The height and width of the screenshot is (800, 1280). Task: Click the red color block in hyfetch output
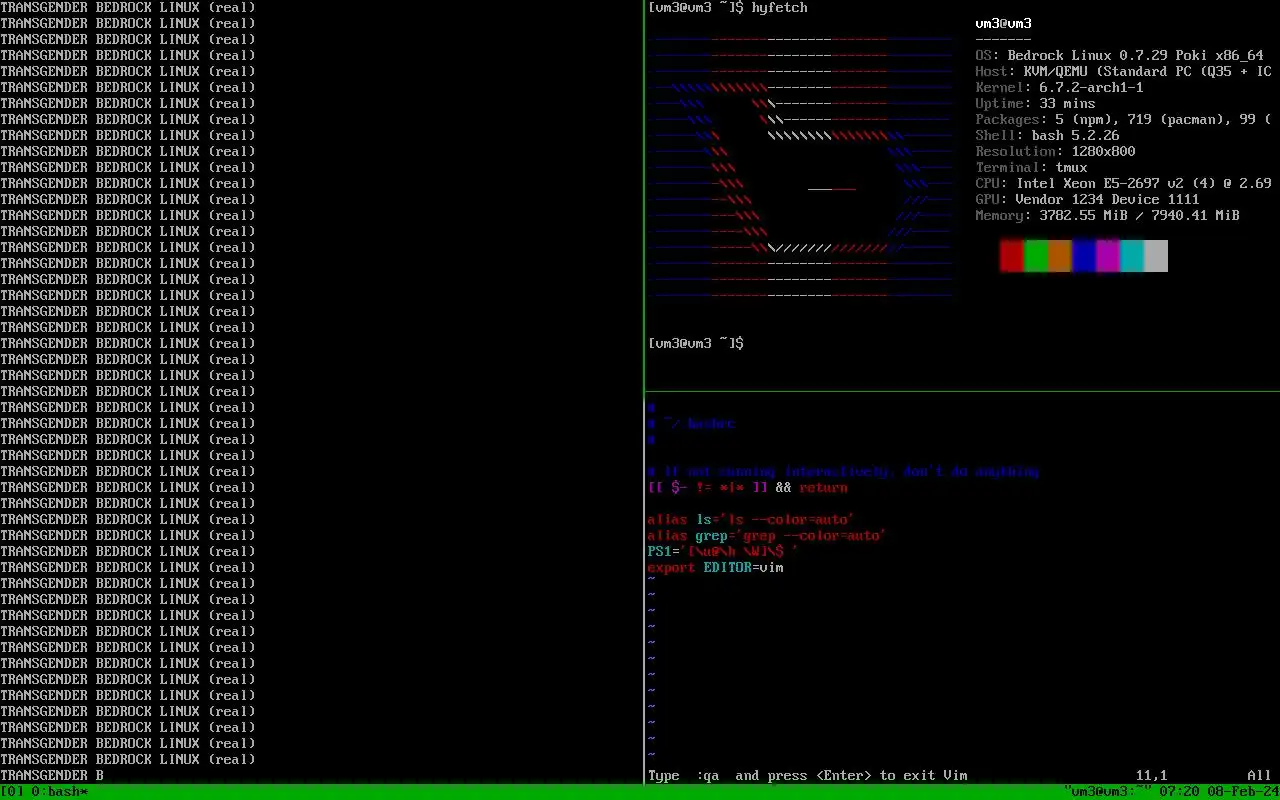1012,255
